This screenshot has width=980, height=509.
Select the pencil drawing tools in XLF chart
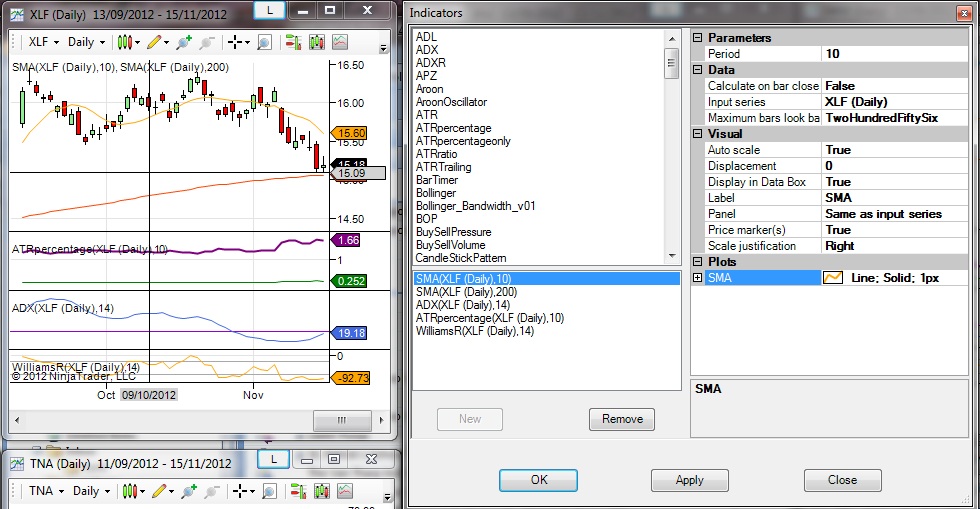point(158,42)
